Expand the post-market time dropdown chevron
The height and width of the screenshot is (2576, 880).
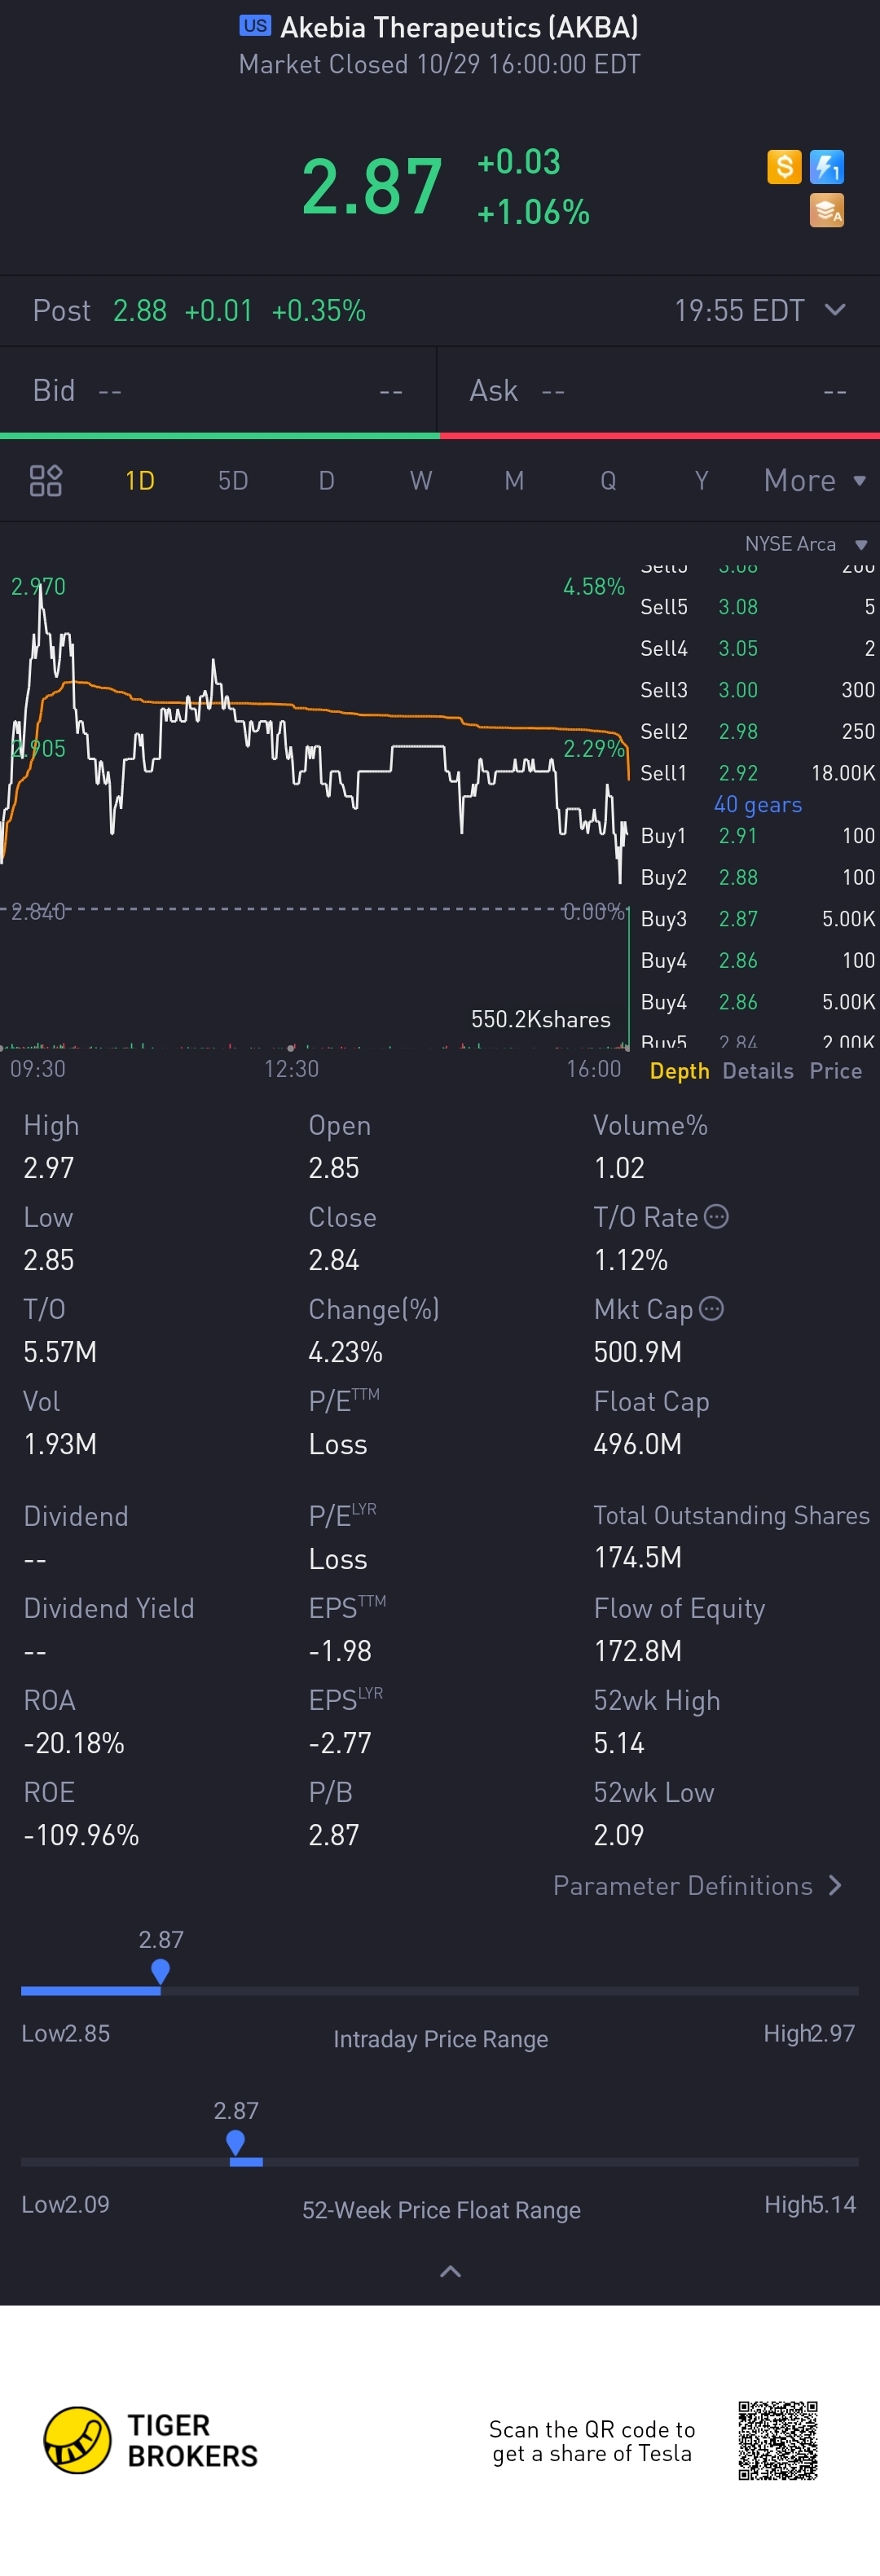(835, 310)
